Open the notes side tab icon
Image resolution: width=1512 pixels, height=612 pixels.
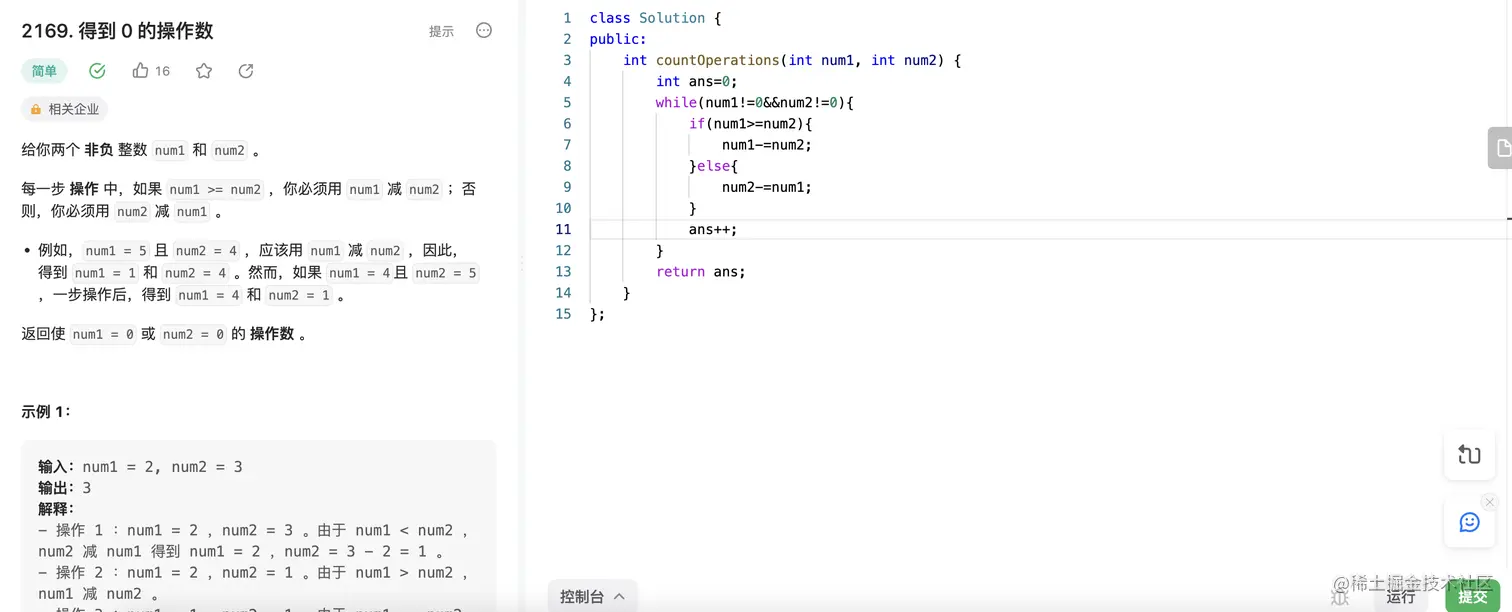point(1501,148)
